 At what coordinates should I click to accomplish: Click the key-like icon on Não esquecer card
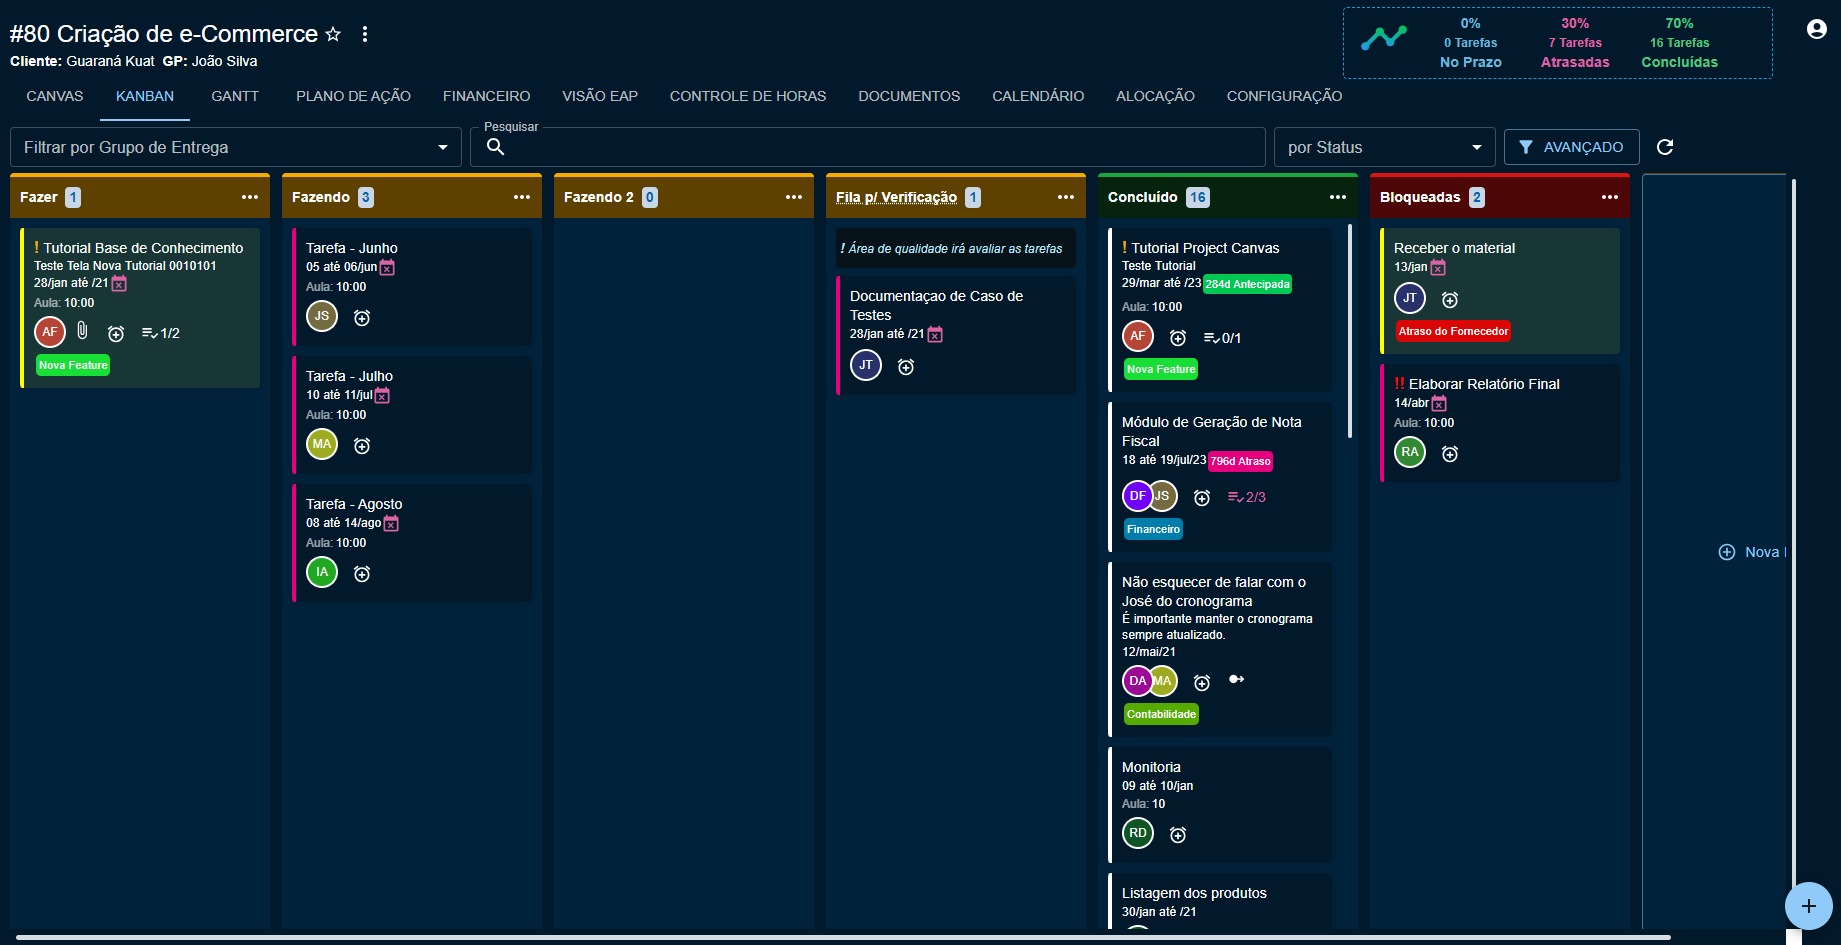pos(1237,679)
